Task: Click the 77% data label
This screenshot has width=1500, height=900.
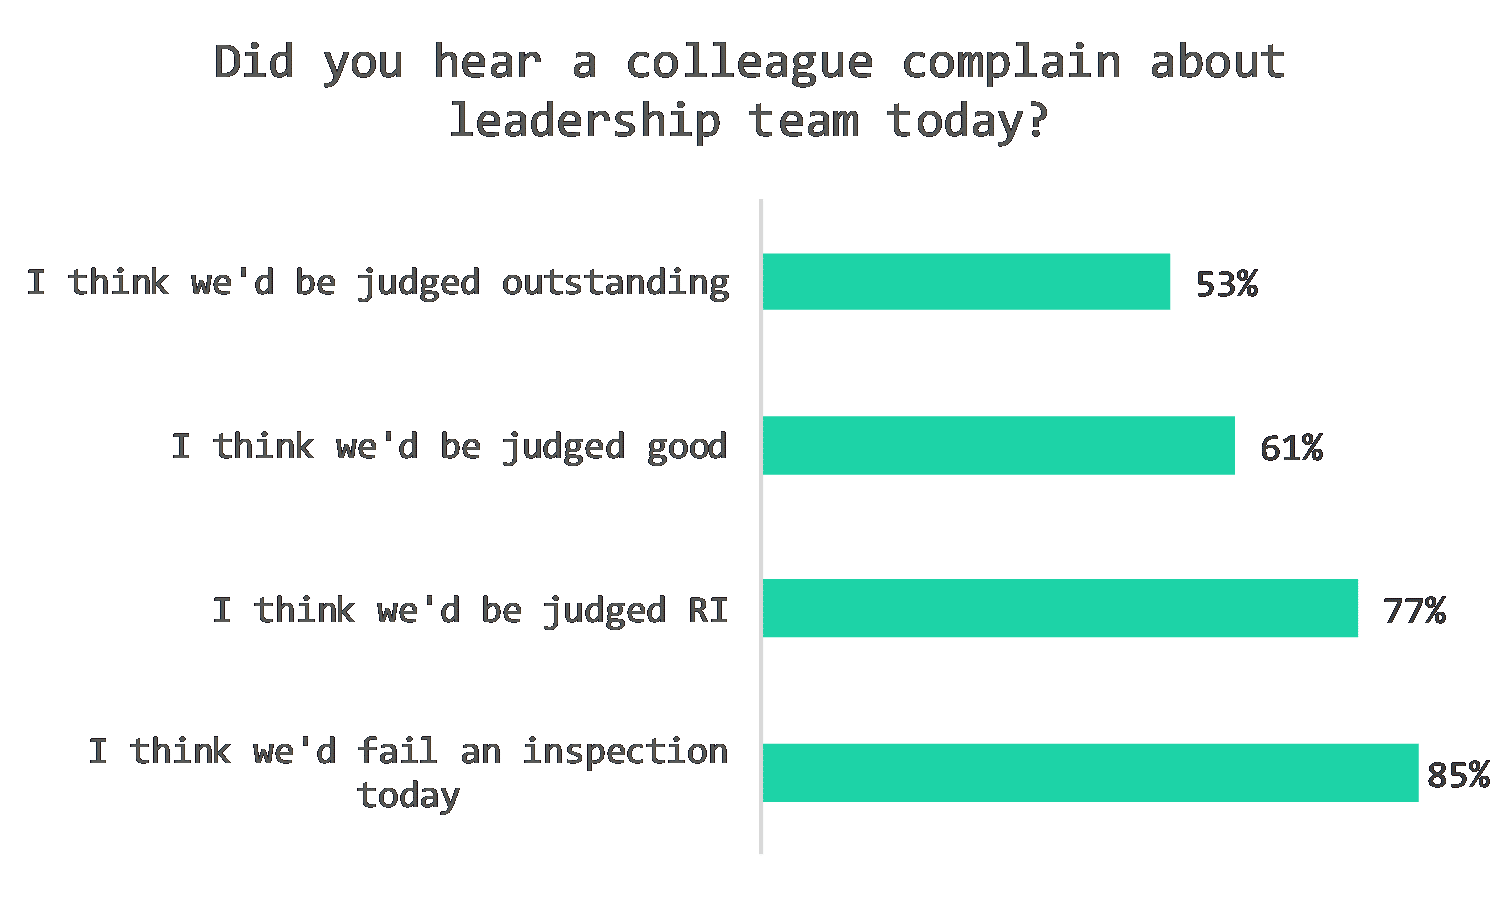Action: click(1414, 610)
